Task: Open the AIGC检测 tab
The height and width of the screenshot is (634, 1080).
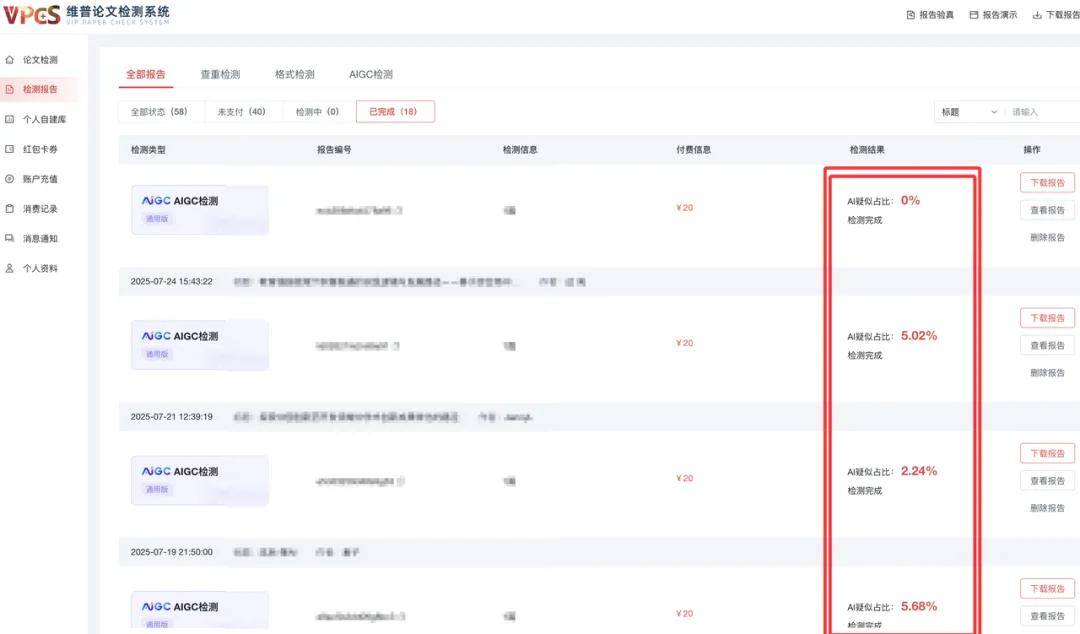Action: click(371, 73)
